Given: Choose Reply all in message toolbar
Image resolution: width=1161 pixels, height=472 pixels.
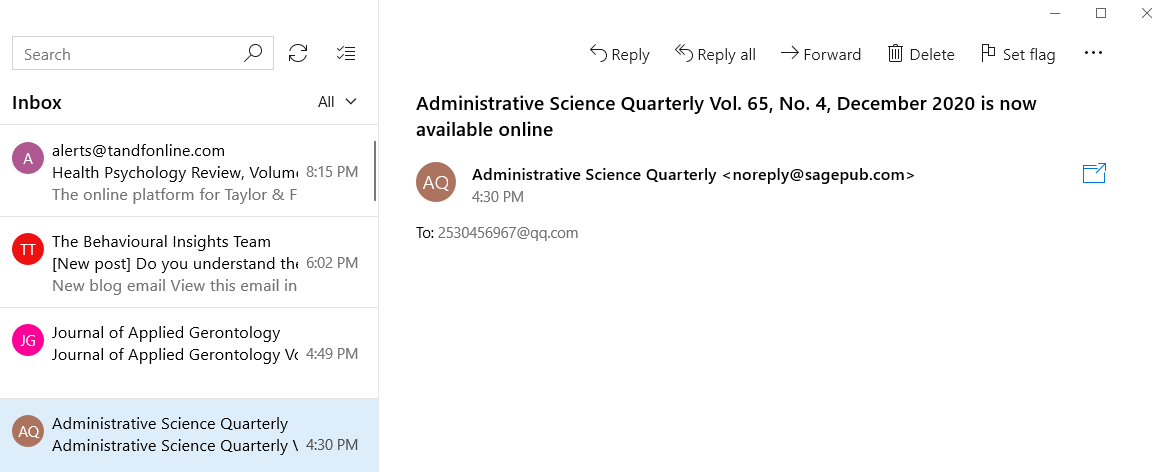Looking at the screenshot, I should tap(715, 54).
